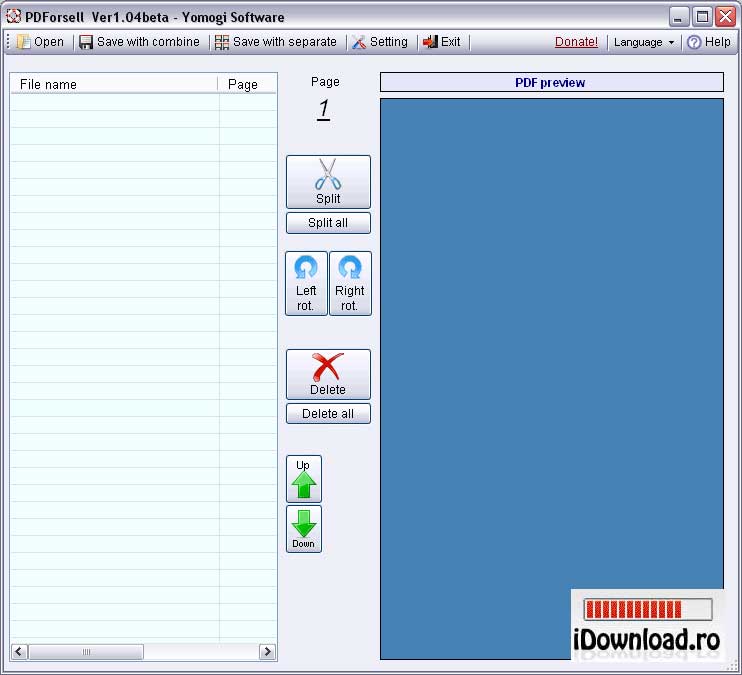Rotate the page with Right rot.
Screen dimensions: 742x675
350,283
